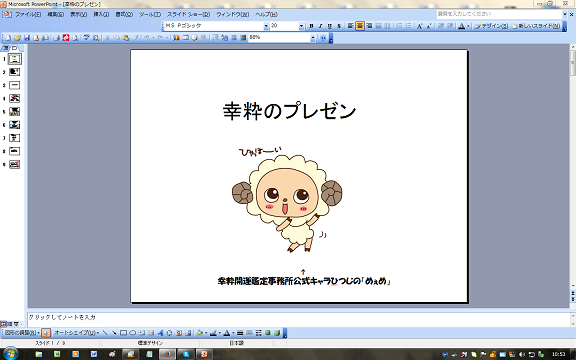Viewport: 576px width, 360px height.
Task: Choose the line drawing tool
Action: tap(105, 333)
